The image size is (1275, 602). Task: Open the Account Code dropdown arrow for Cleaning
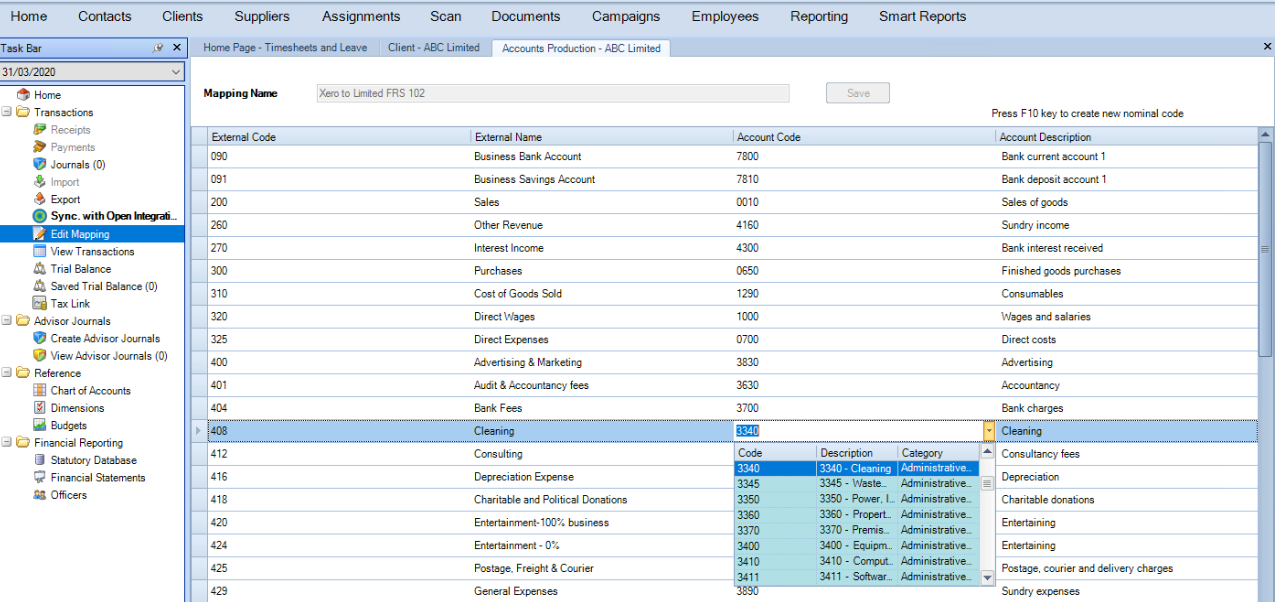[989, 431]
